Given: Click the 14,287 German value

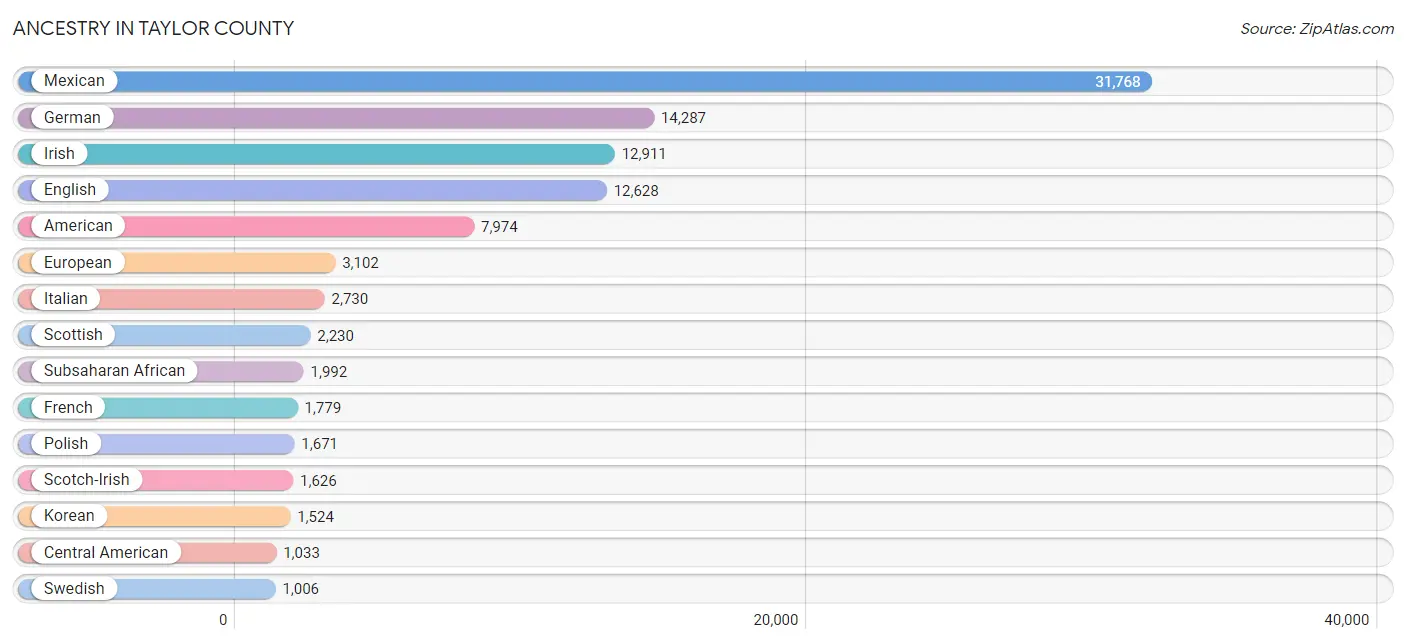Looking at the screenshot, I should [x=683, y=118].
